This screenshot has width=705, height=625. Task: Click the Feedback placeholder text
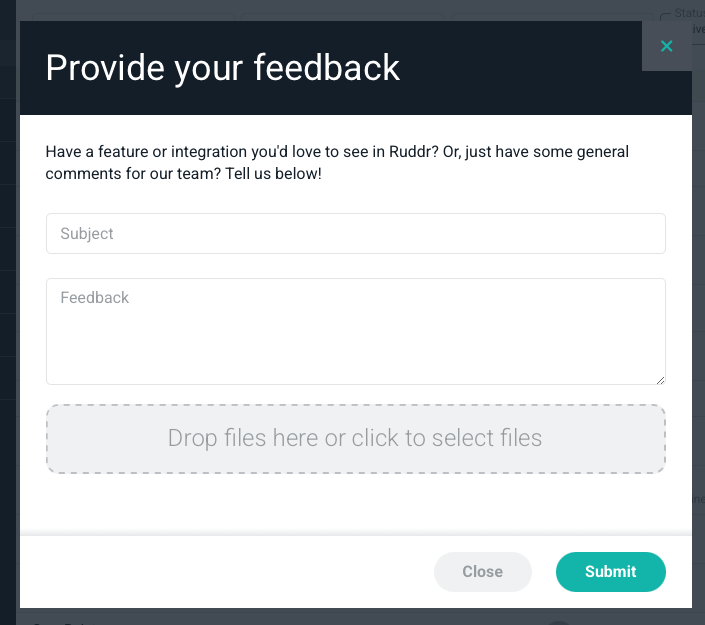click(95, 297)
